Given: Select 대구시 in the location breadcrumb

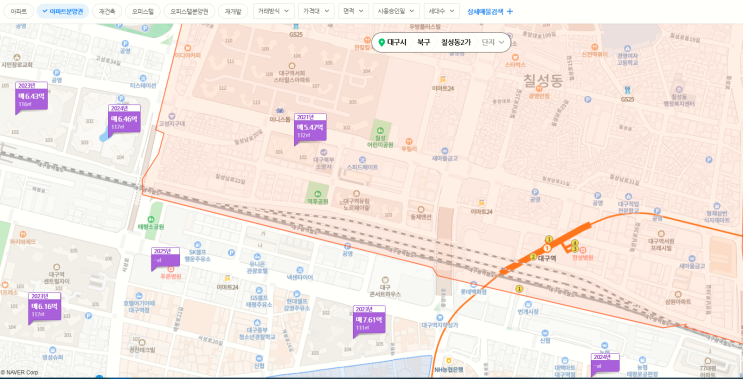Looking at the screenshot, I should pos(397,42).
